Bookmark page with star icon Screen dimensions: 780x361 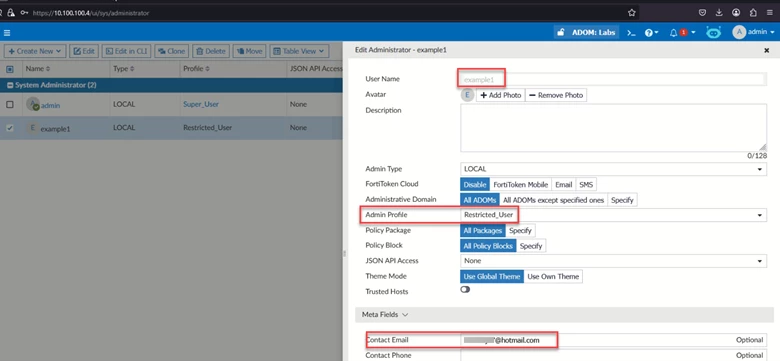631,13
